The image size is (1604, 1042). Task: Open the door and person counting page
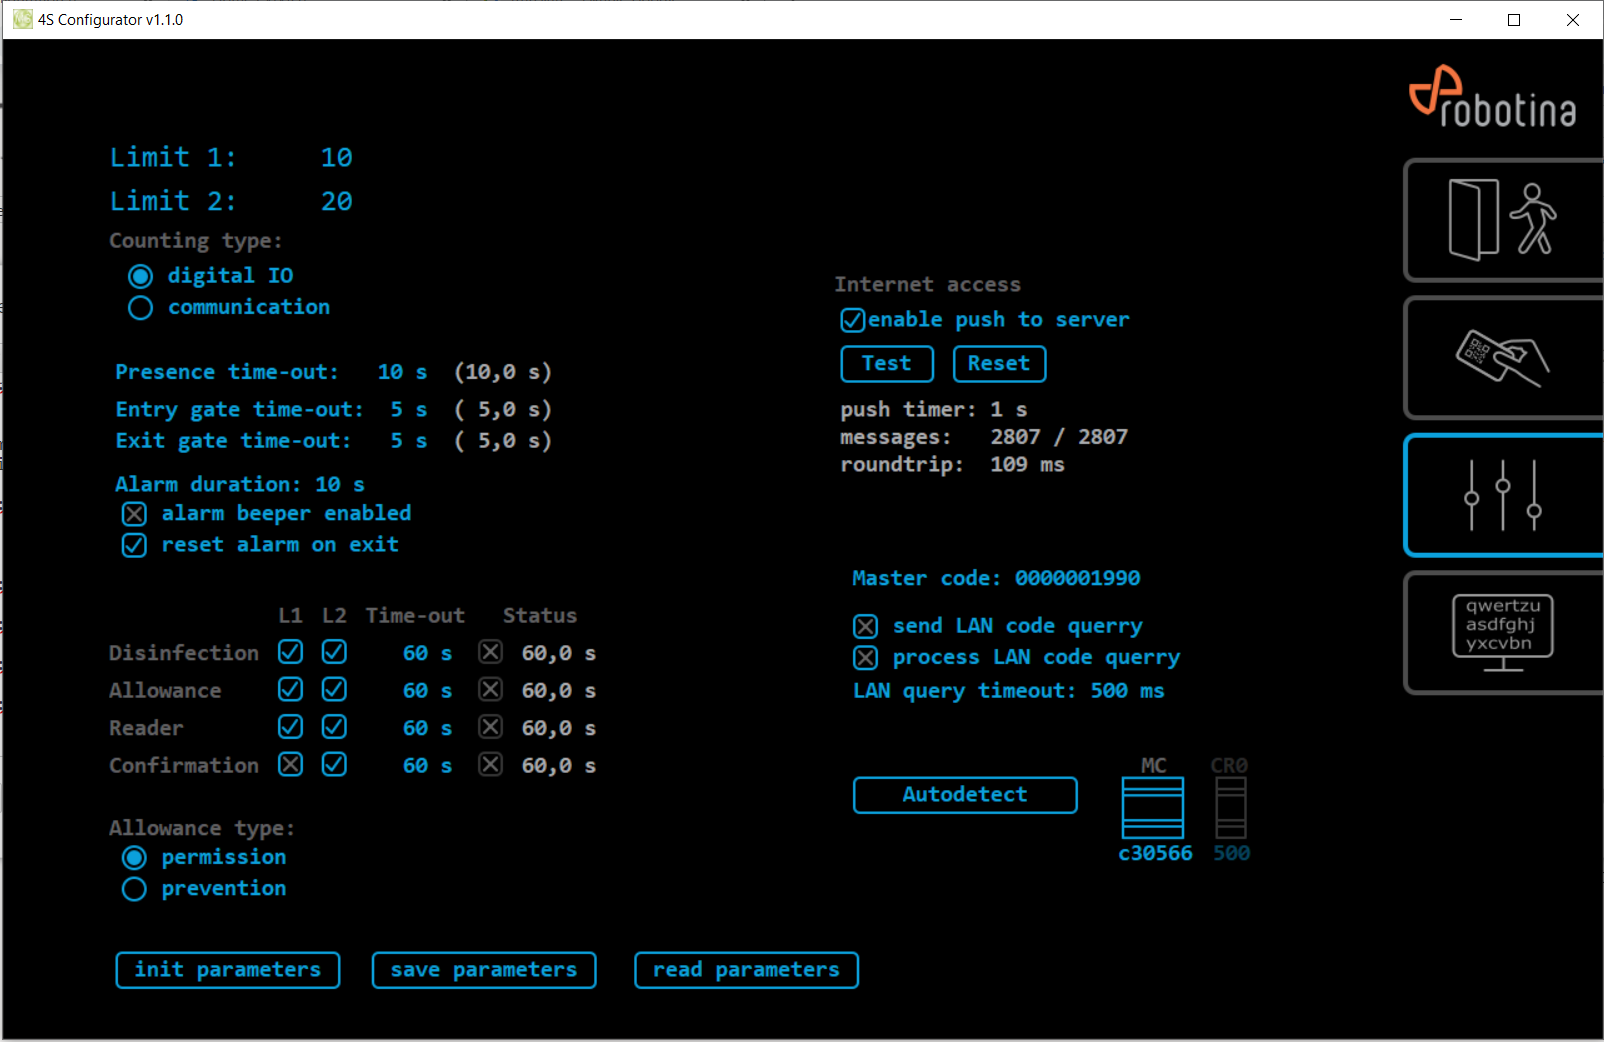[x=1502, y=220]
